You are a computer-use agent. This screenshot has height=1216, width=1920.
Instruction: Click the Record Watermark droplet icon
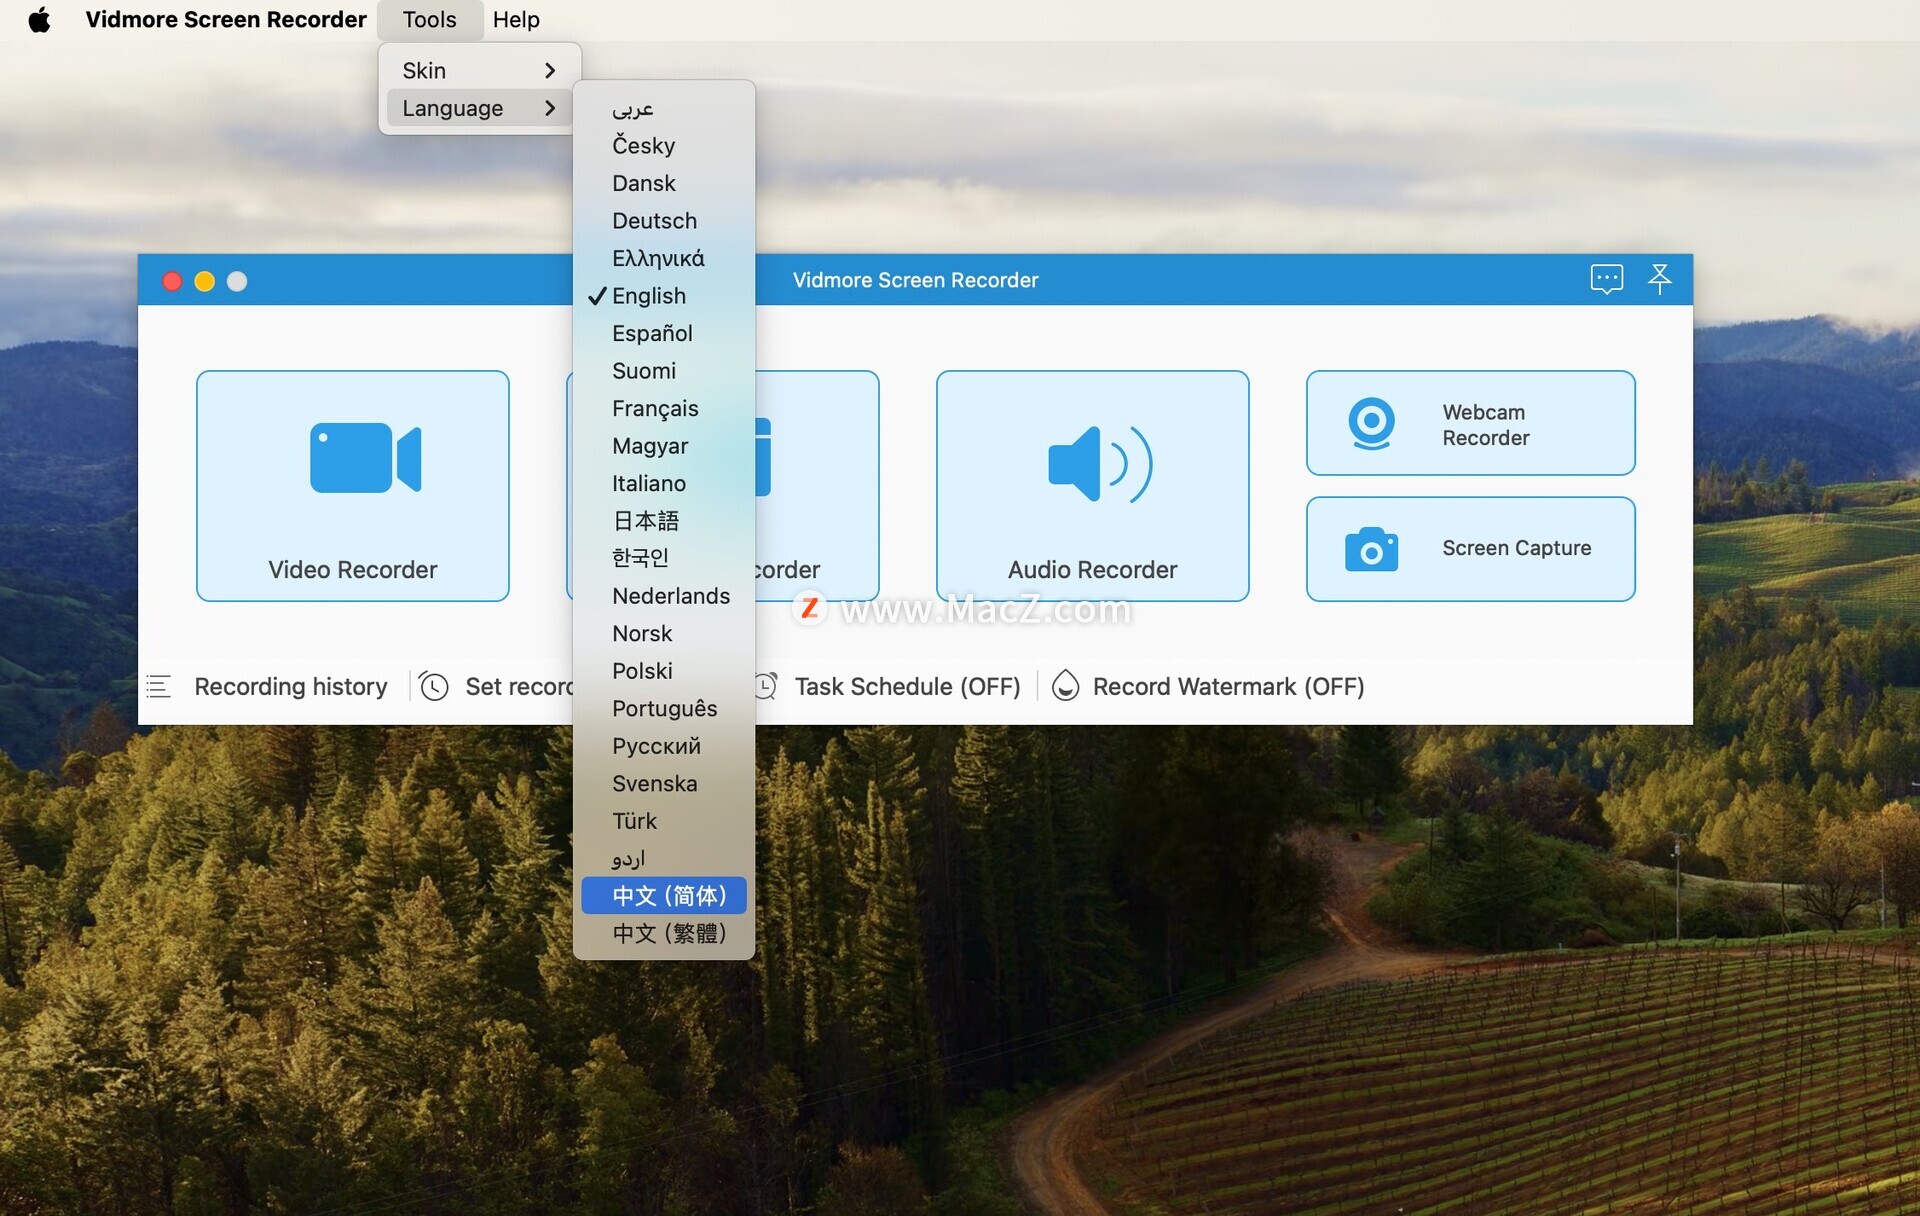point(1065,686)
